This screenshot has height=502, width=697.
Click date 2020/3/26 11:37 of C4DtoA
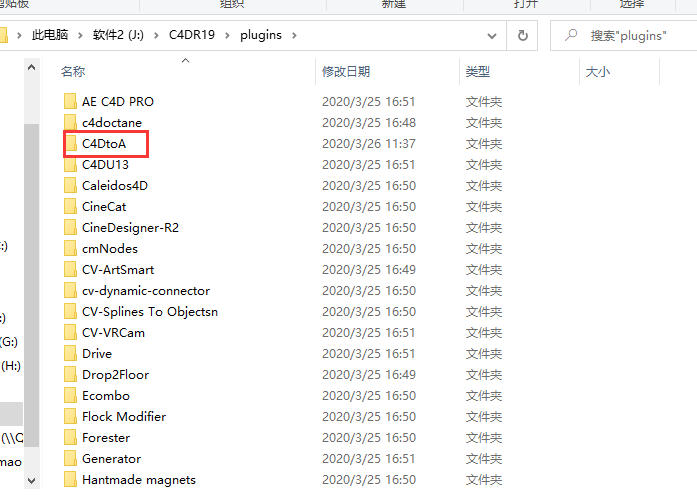369,144
